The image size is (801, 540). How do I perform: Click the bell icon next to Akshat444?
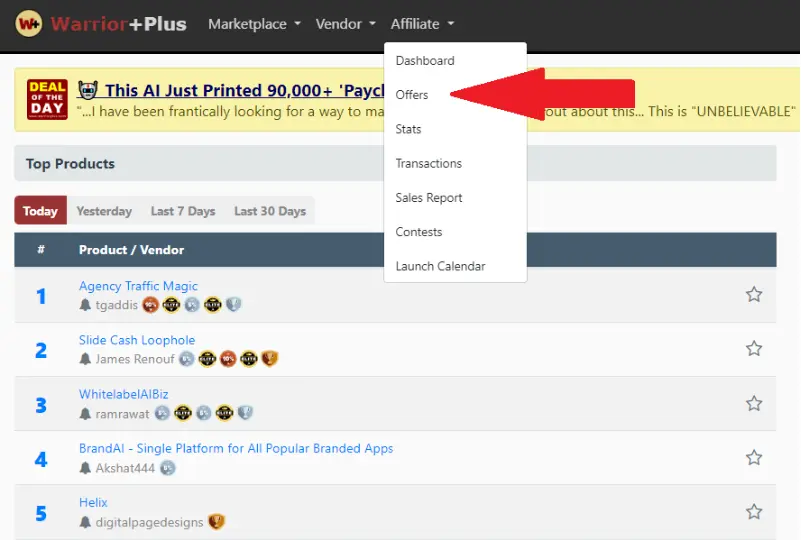85,468
